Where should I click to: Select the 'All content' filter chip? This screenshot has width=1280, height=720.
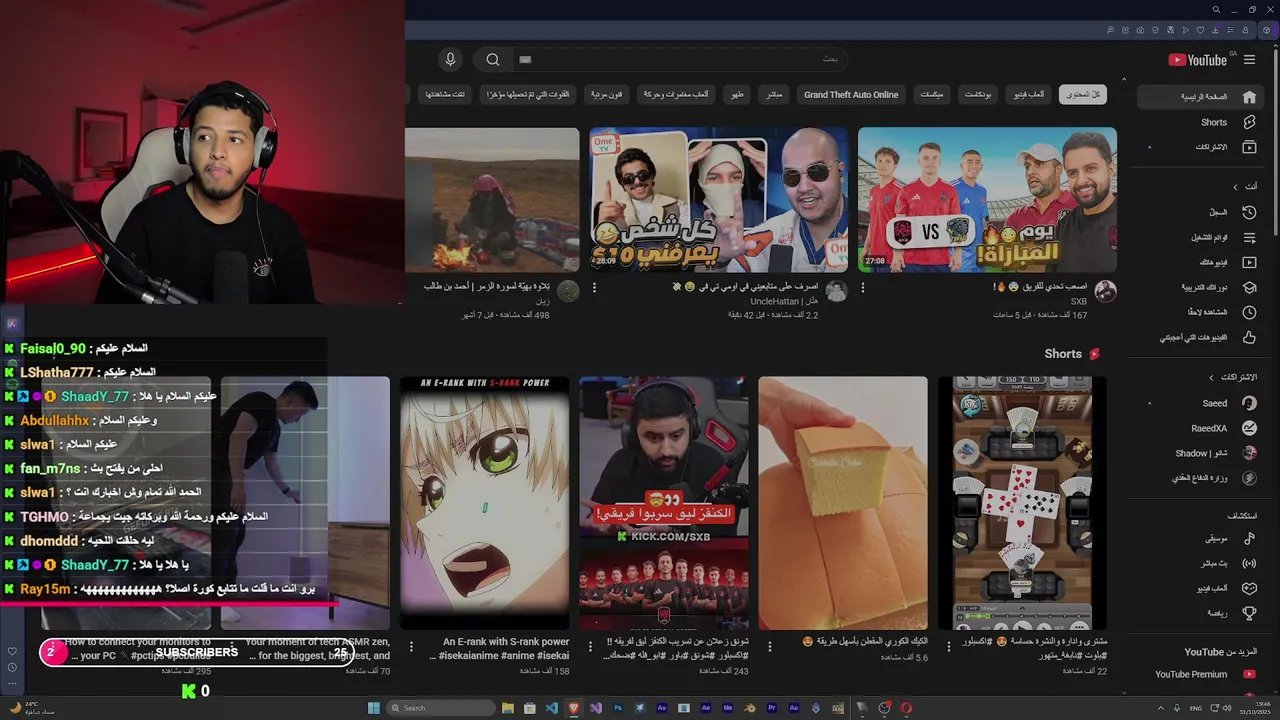[x=1082, y=95]
